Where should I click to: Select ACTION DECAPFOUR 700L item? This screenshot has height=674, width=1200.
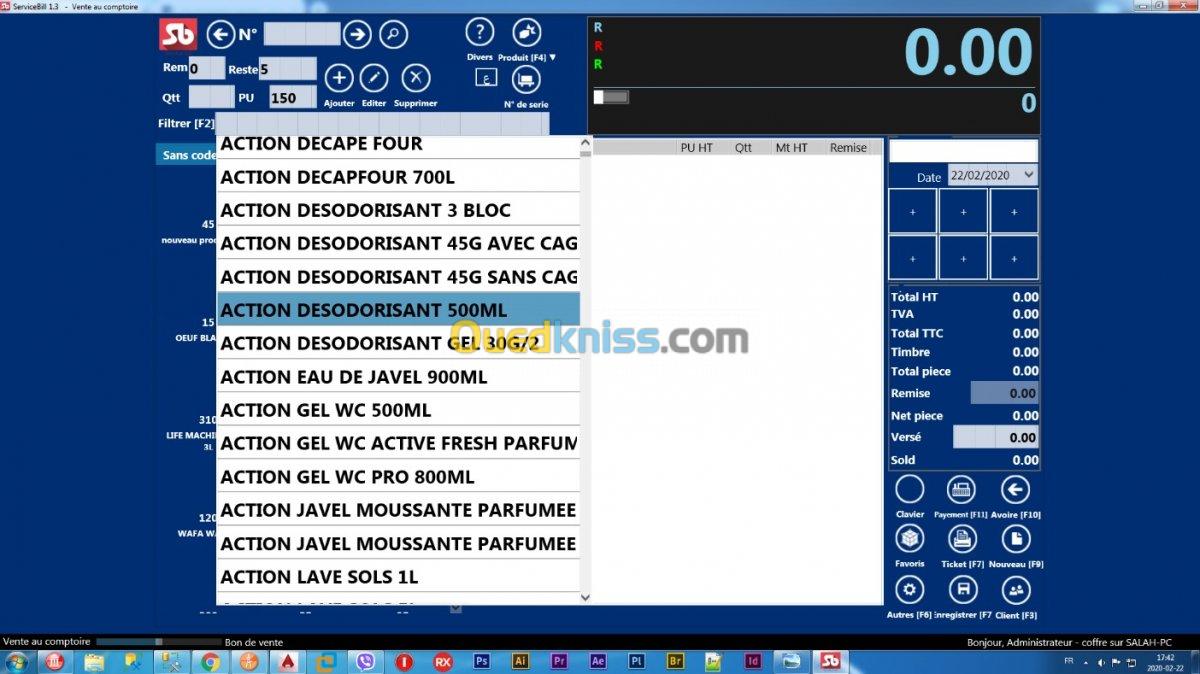click(398, 177)
